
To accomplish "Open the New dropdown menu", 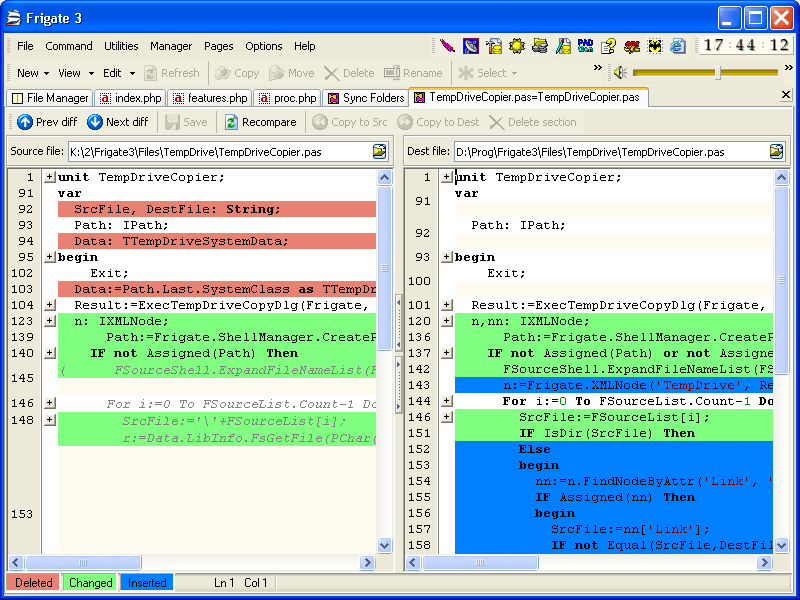I will pos(33,73).
